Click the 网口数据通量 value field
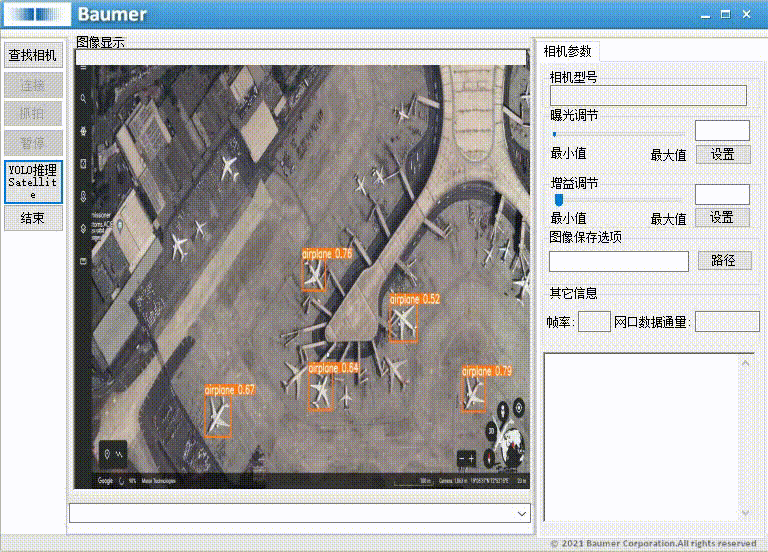The height and width of the screenshot is (552, 768). click(x=727, y=322)
